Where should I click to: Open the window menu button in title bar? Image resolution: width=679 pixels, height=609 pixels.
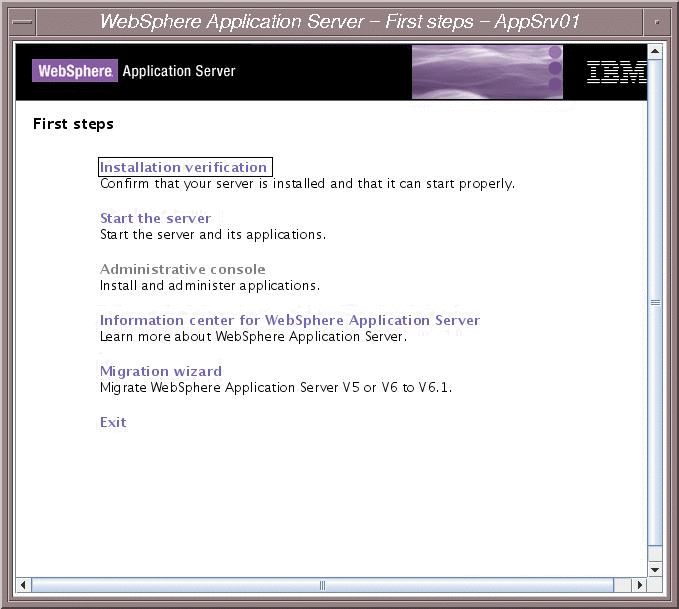[x=22, y=22]
